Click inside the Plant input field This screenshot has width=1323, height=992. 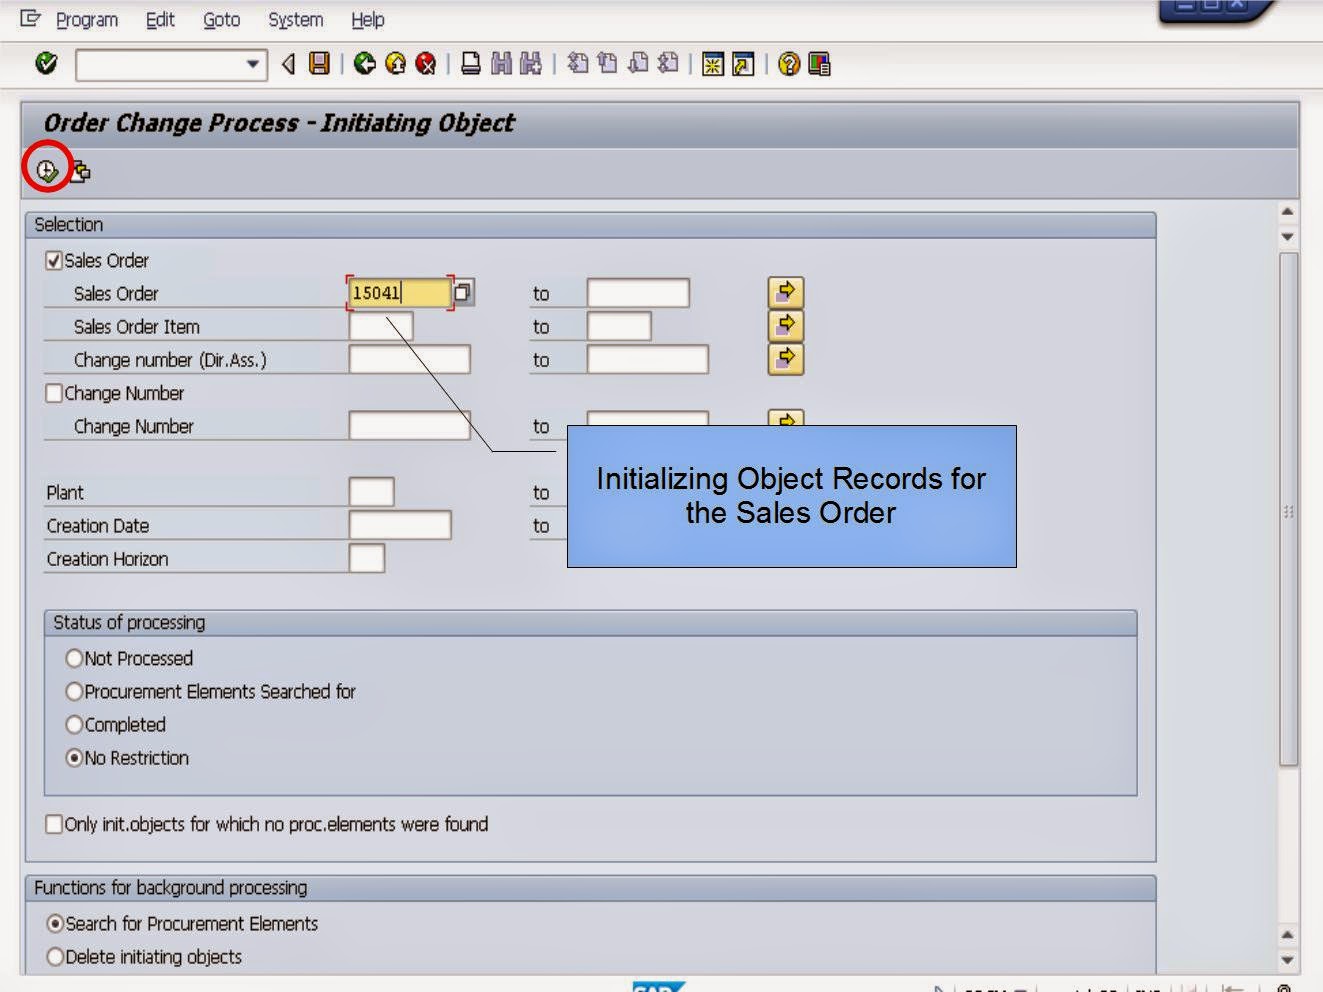370,492
